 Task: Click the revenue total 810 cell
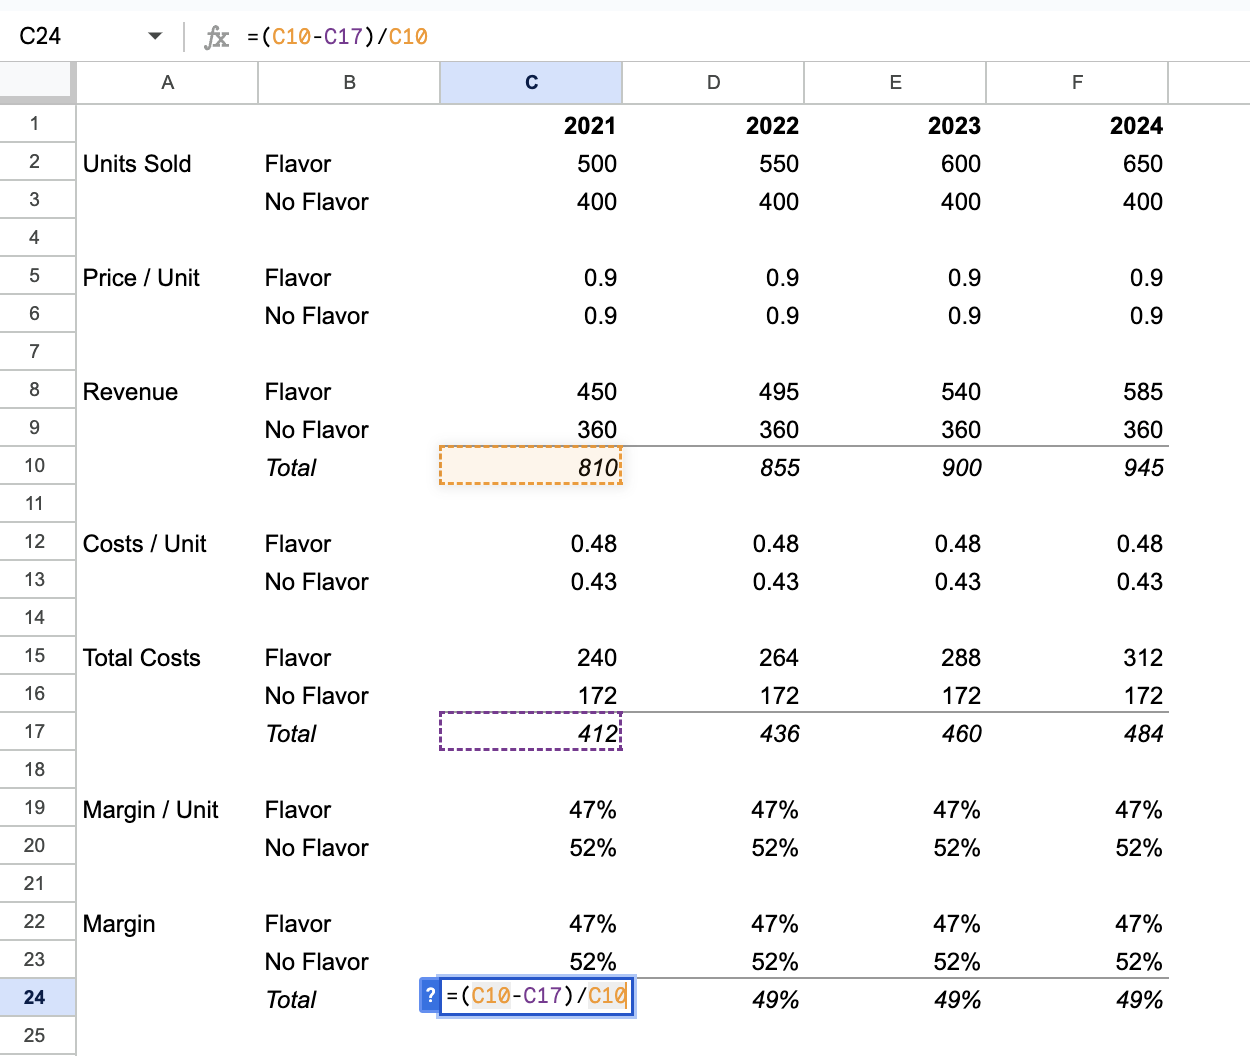[531, 467]
